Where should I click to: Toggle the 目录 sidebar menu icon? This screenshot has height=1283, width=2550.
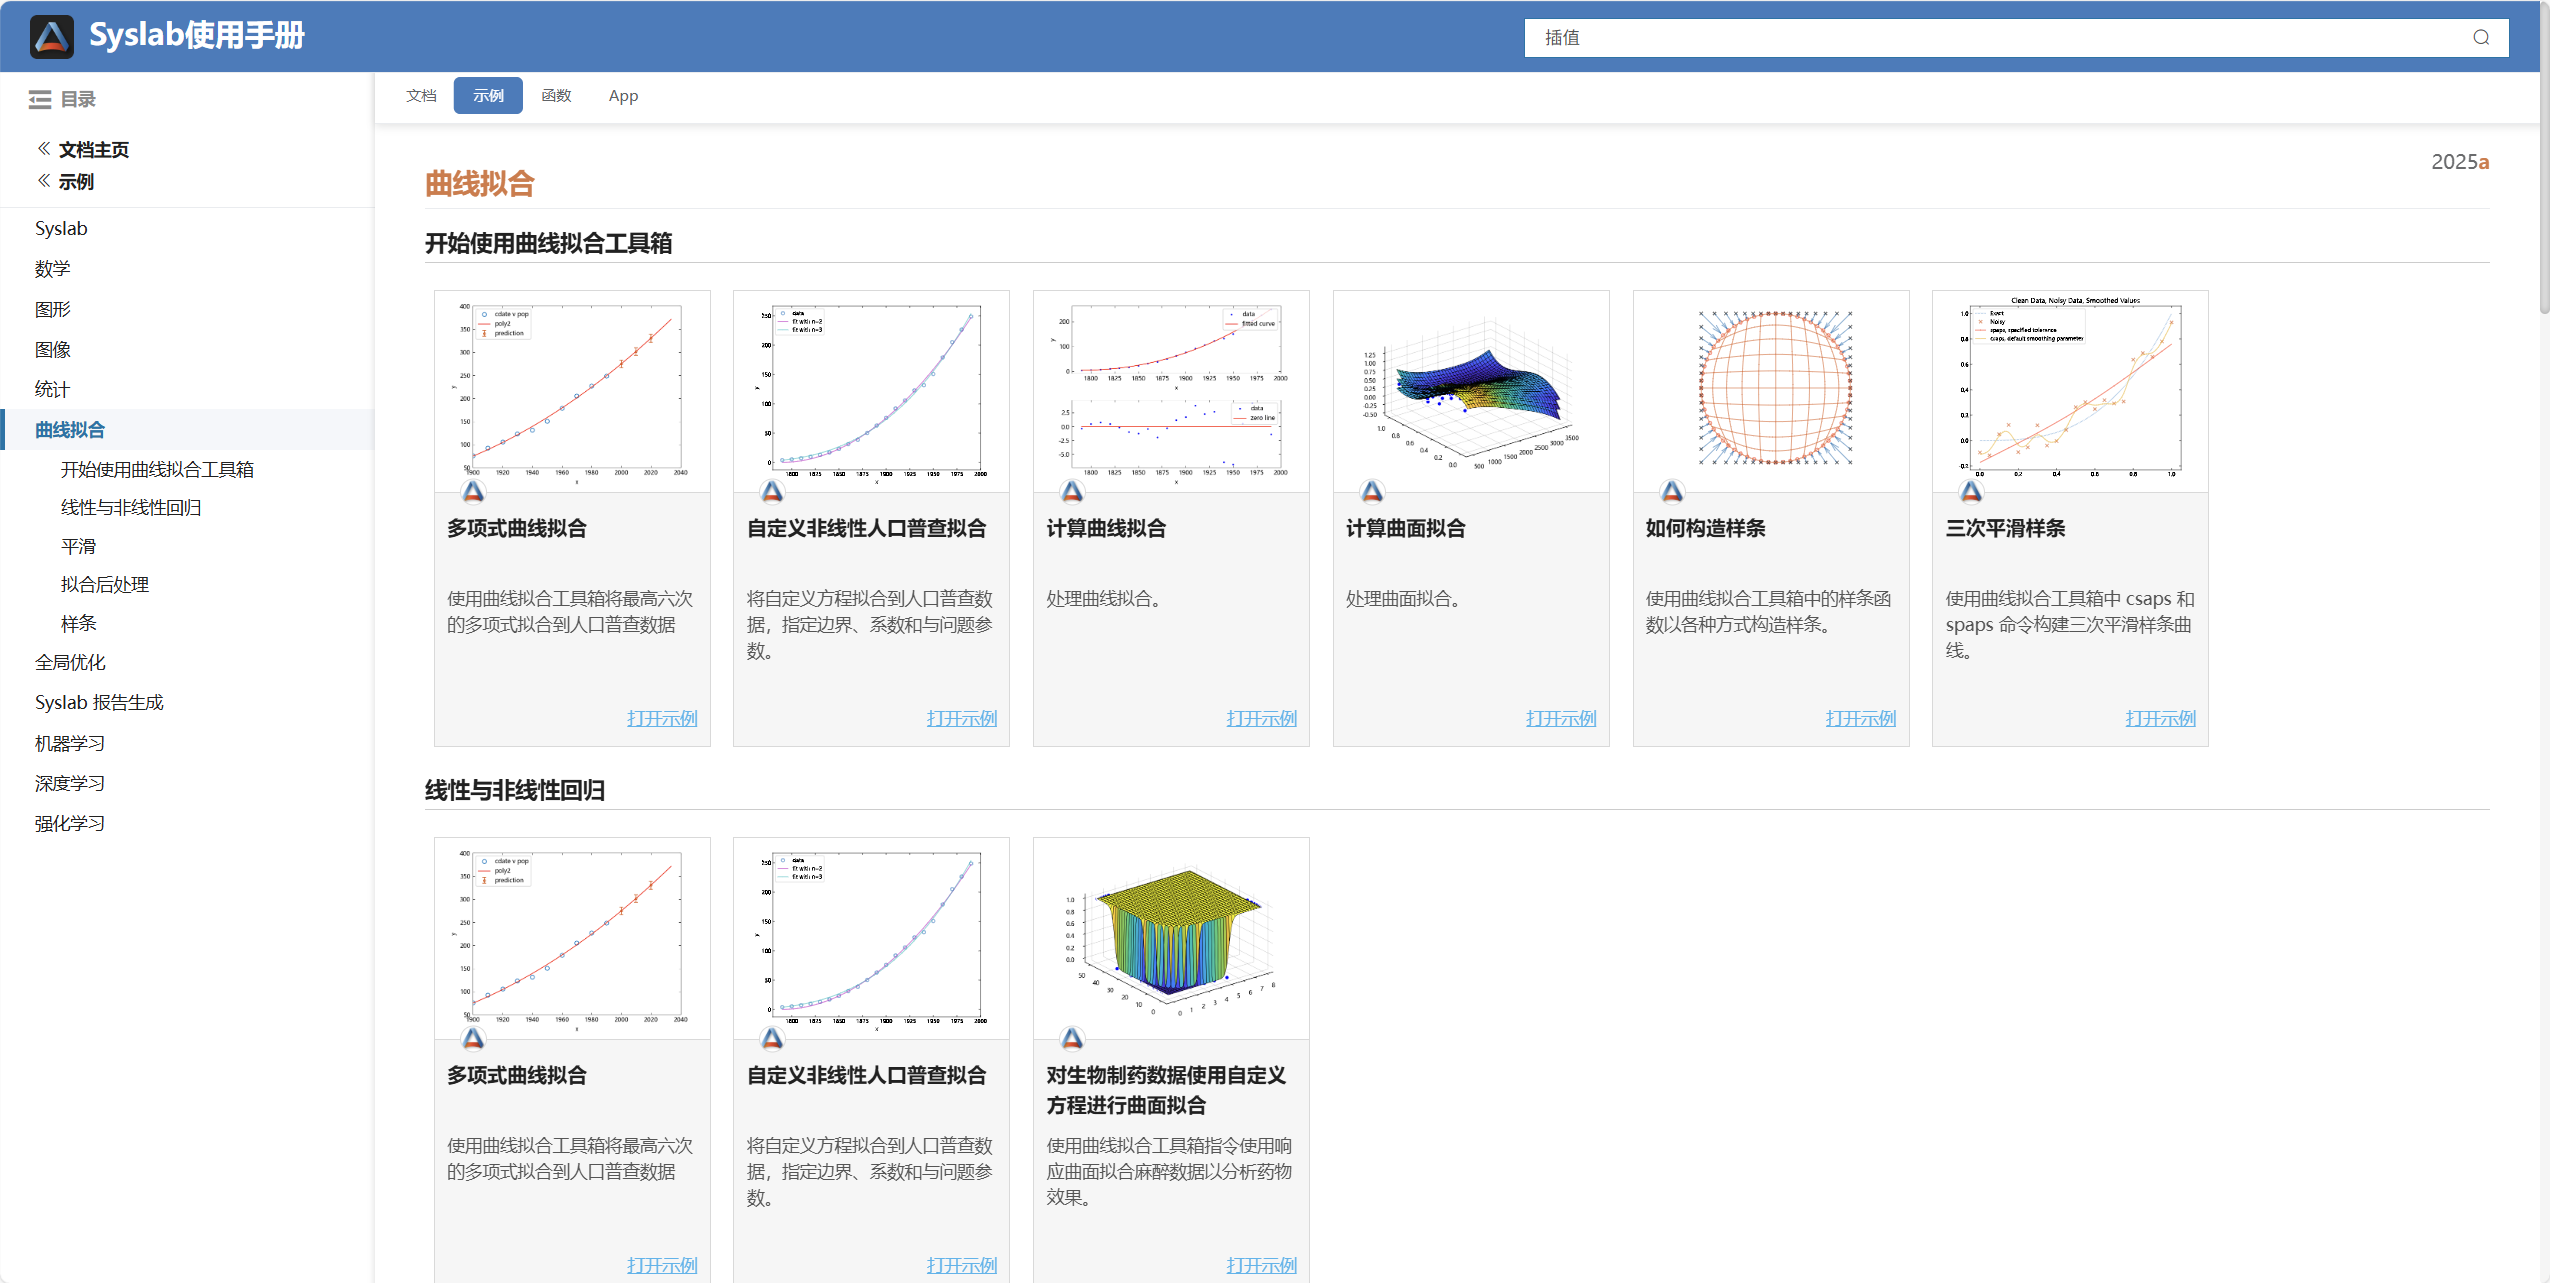pyautogui.click(x=40, y=99)
